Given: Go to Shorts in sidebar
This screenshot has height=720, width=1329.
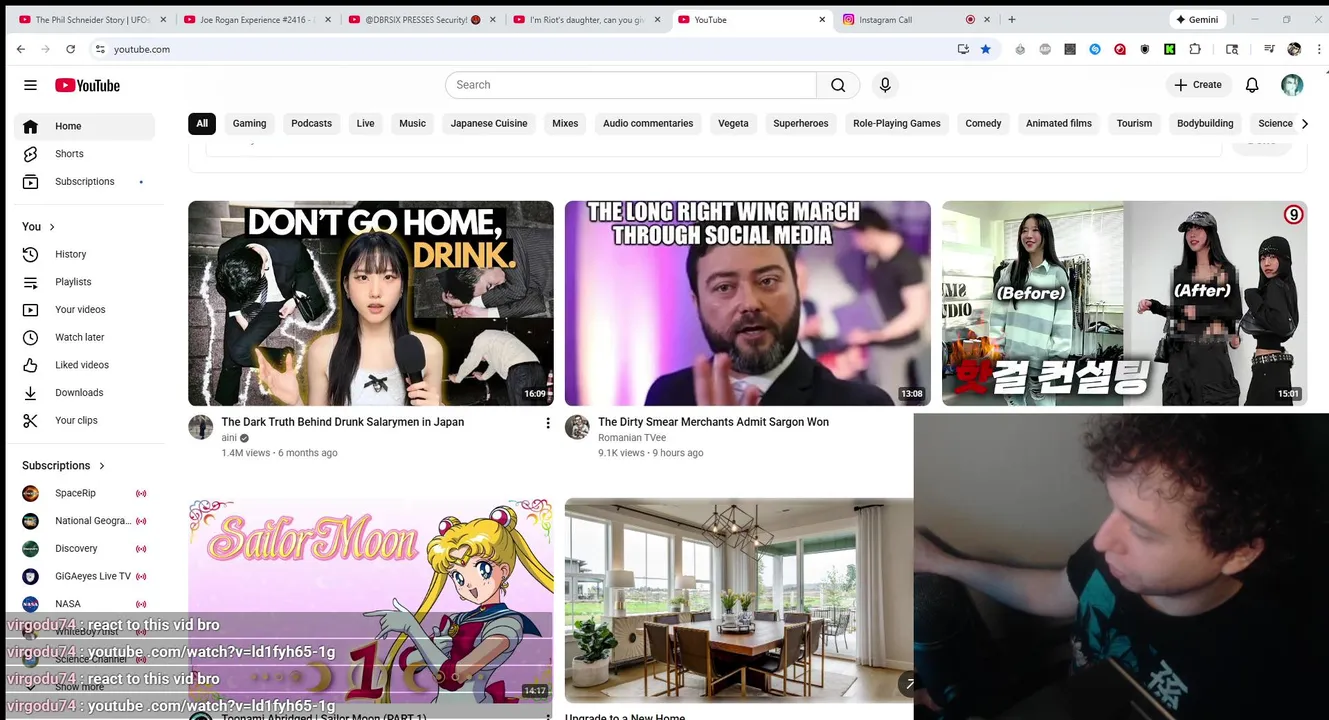Looking at the screenshot, I should [85, 154].
